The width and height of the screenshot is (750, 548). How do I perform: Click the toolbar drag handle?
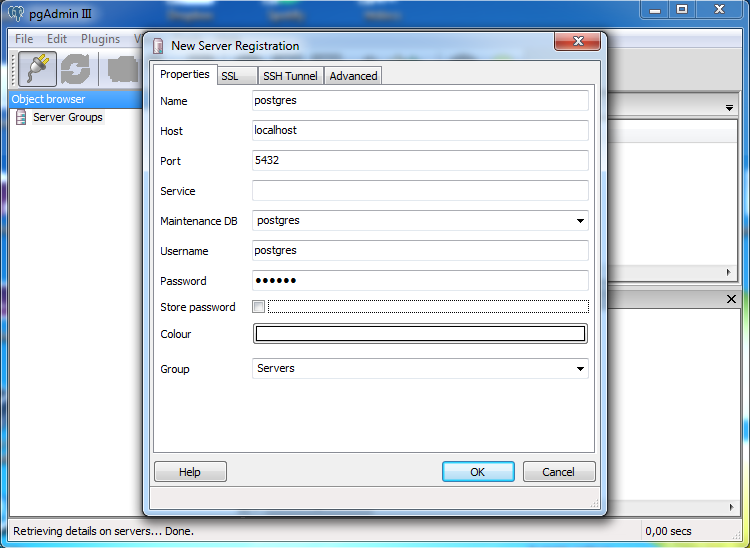(13, 69)
